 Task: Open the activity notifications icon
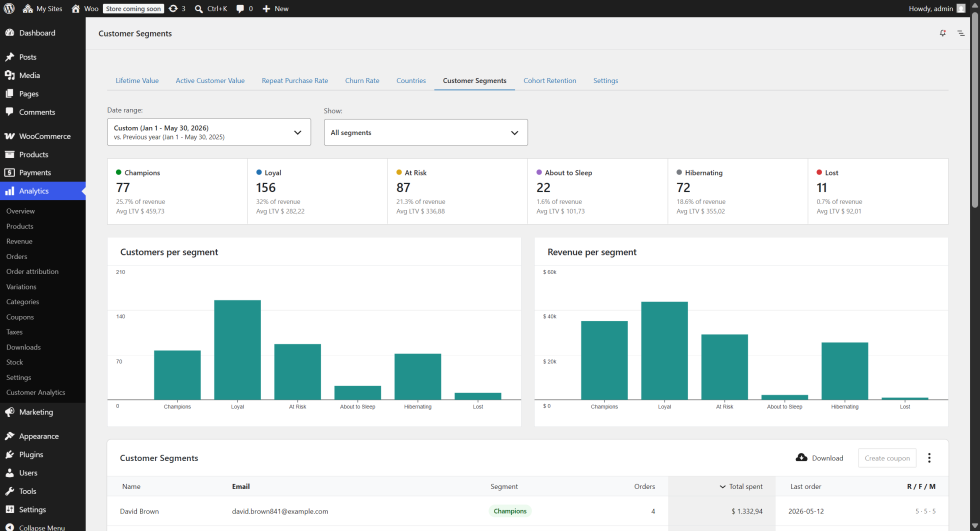(942, 33)
